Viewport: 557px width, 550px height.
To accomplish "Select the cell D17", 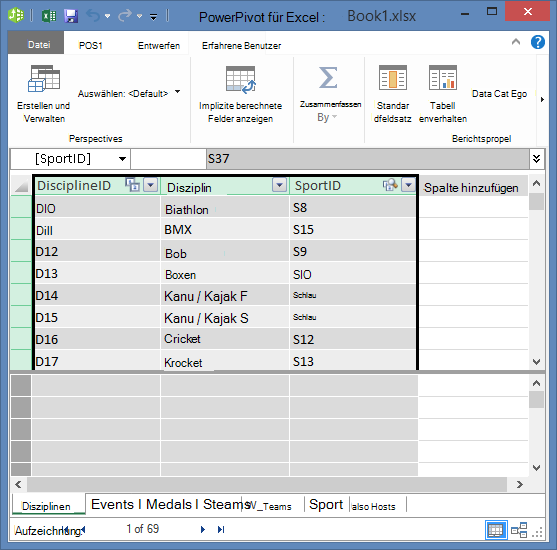I will [97, 361].
